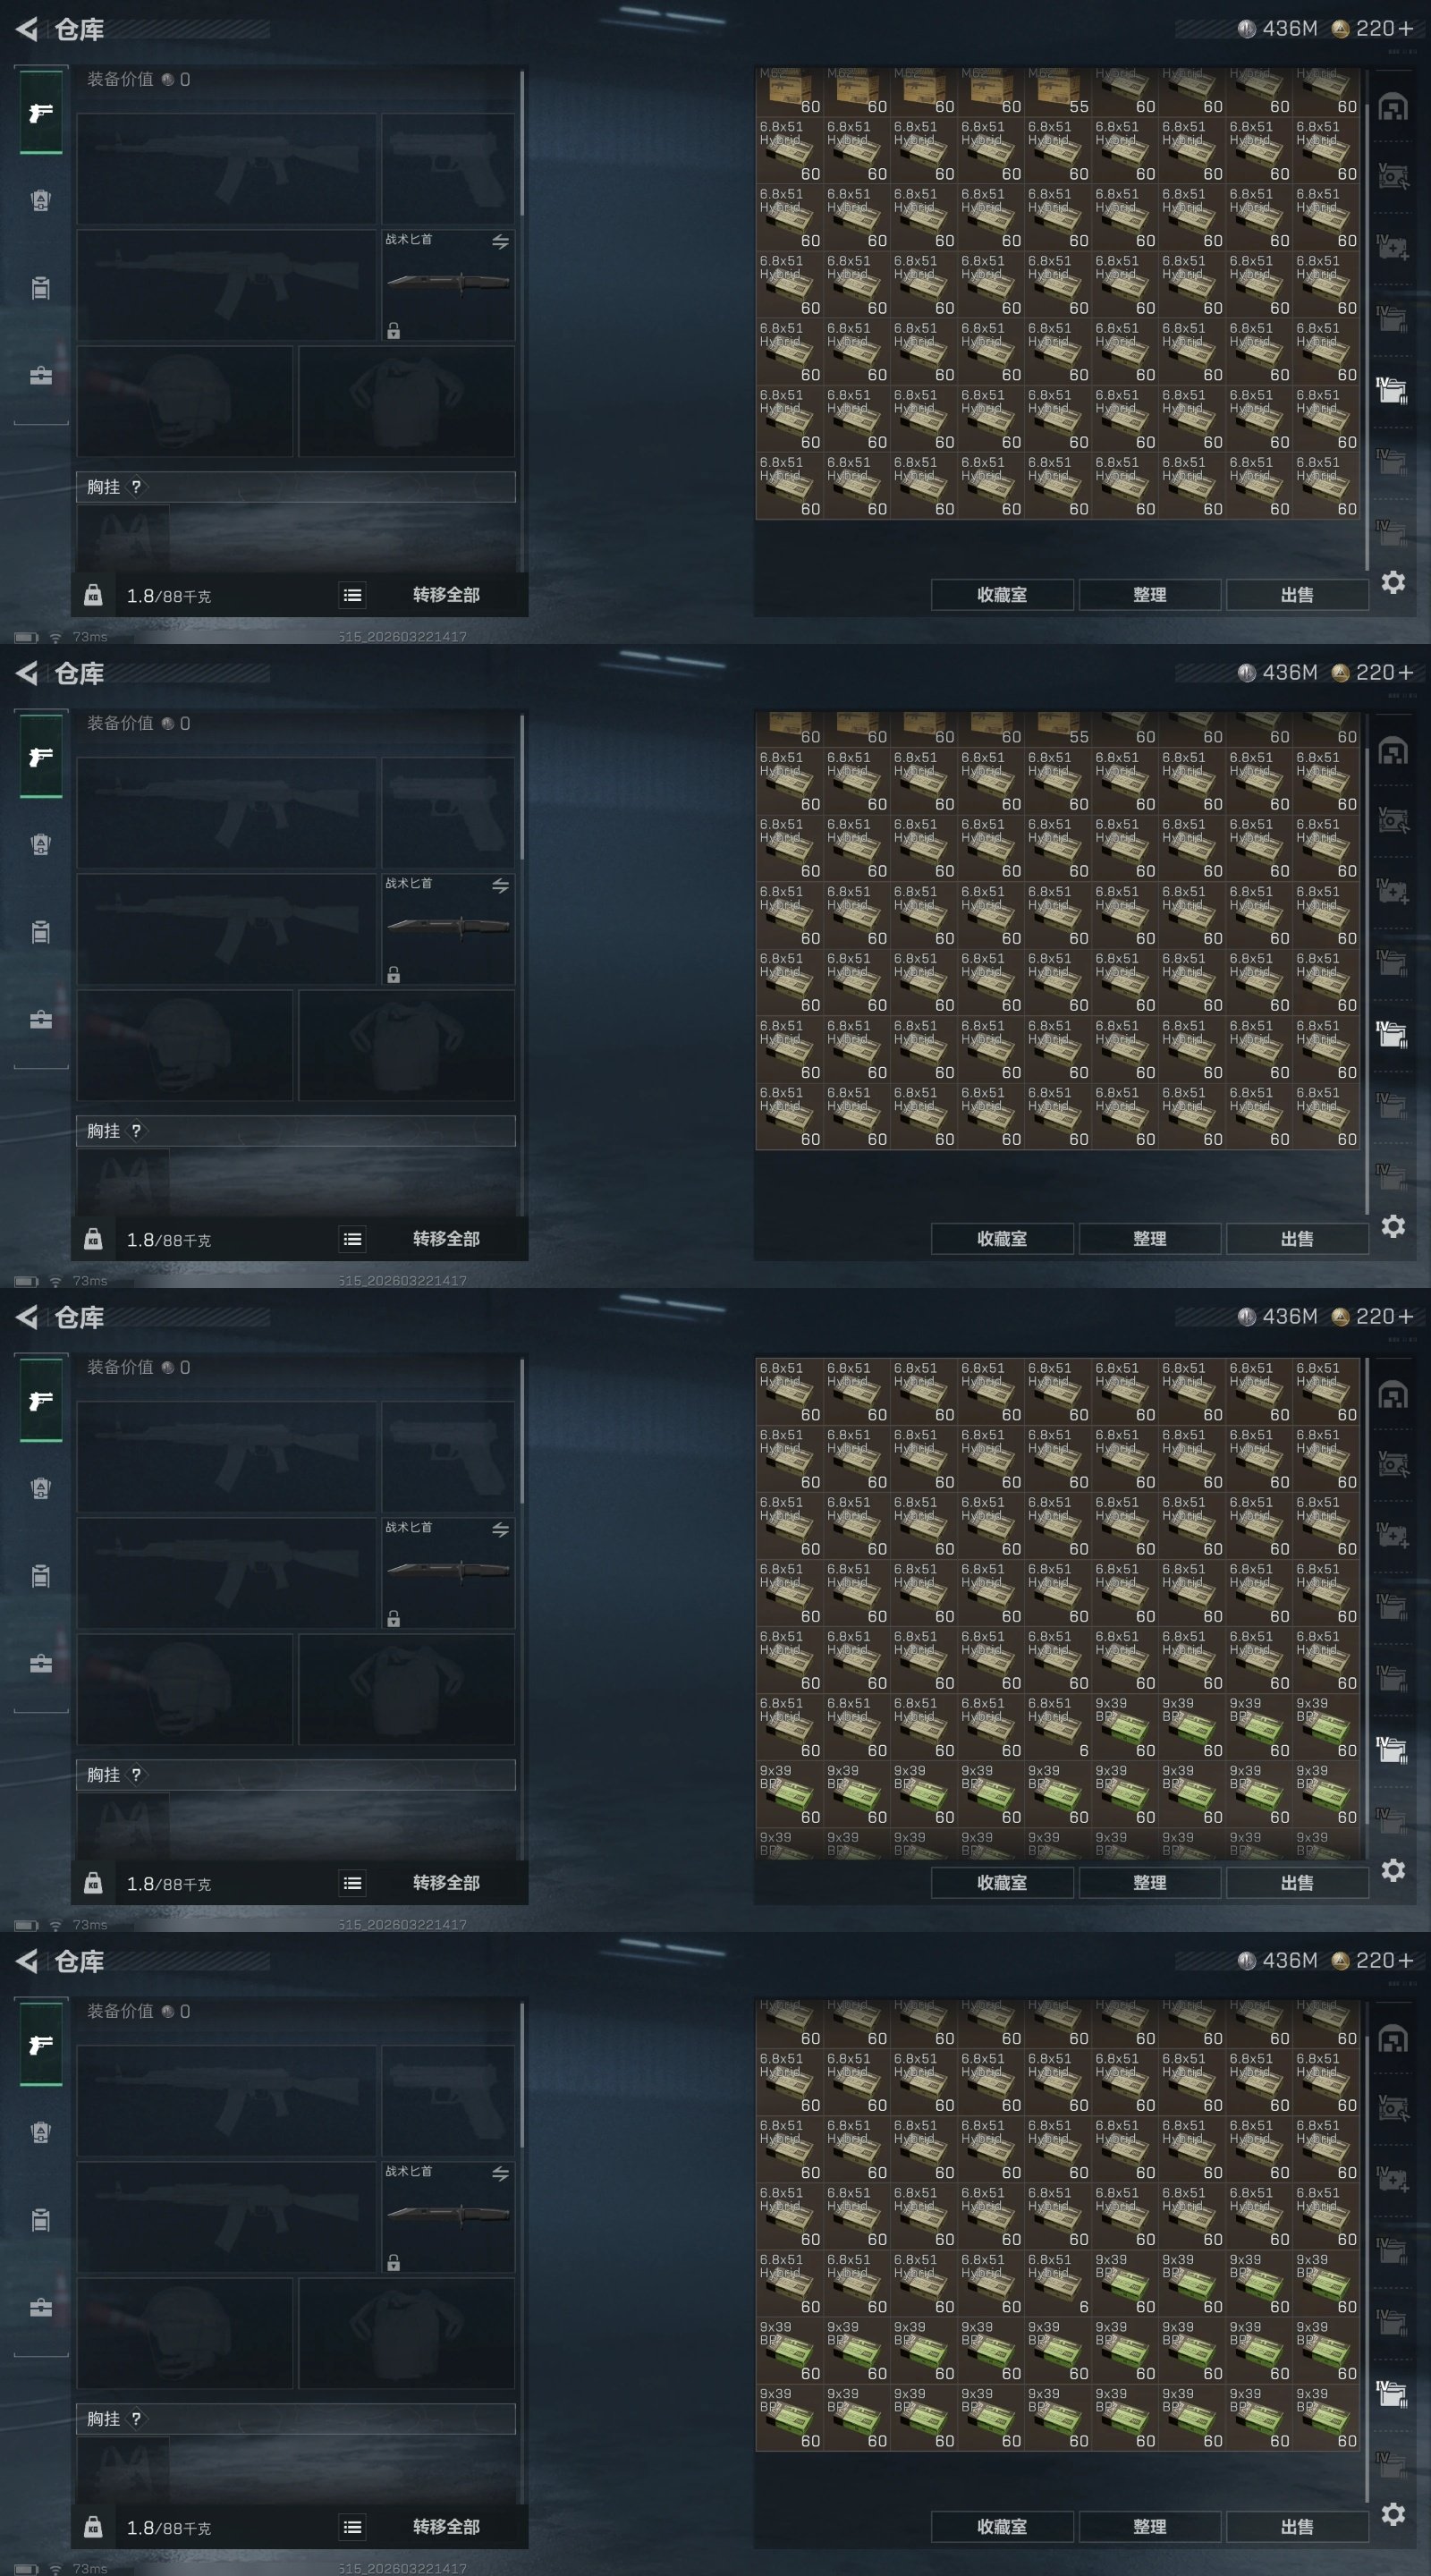Select the IV medical case container icon

[1393, 246]
